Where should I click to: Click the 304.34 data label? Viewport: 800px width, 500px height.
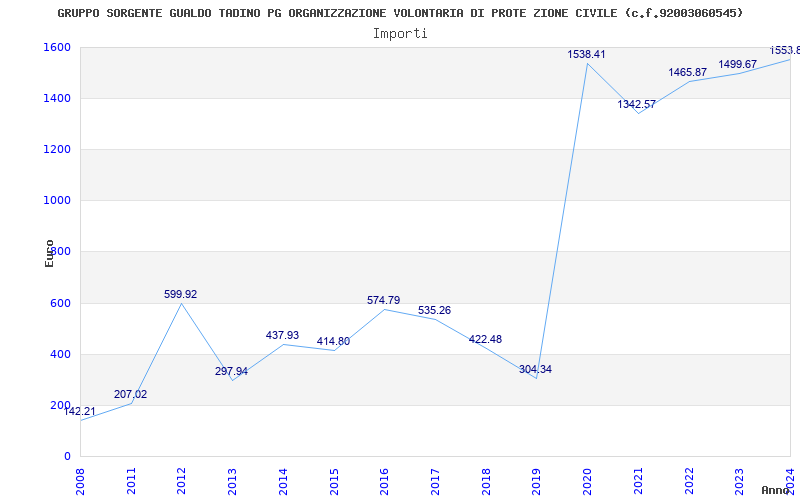(x=535, y=370)
